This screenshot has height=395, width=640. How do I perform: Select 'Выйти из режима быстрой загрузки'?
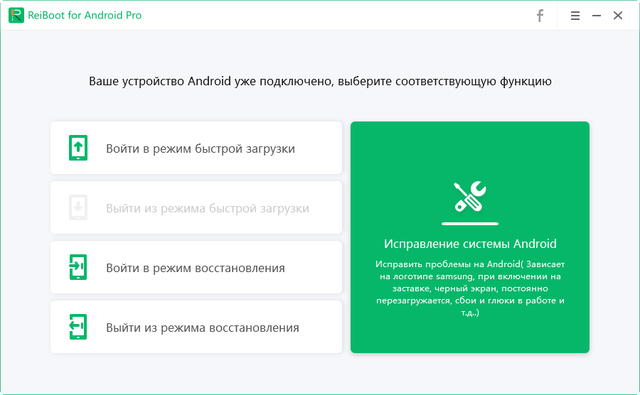[x=196, y=207]
